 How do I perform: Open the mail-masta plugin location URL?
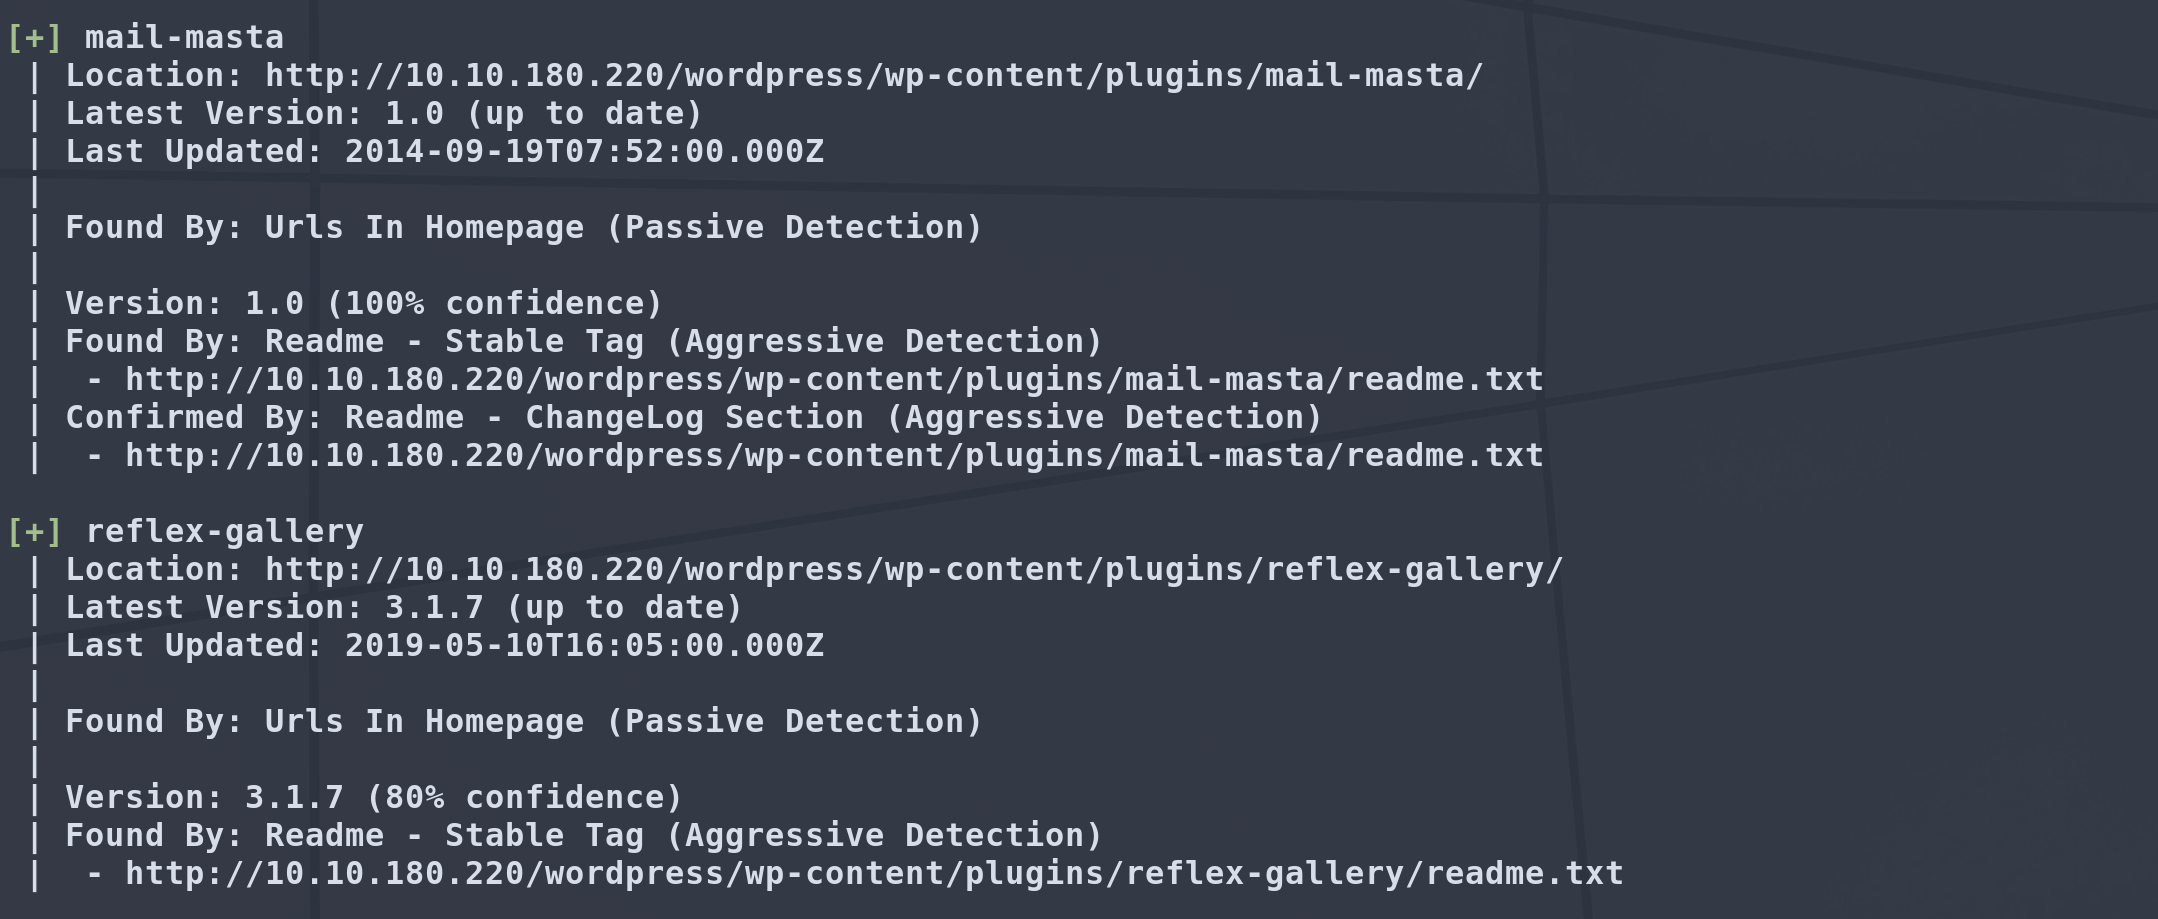(x=873, y=76)
